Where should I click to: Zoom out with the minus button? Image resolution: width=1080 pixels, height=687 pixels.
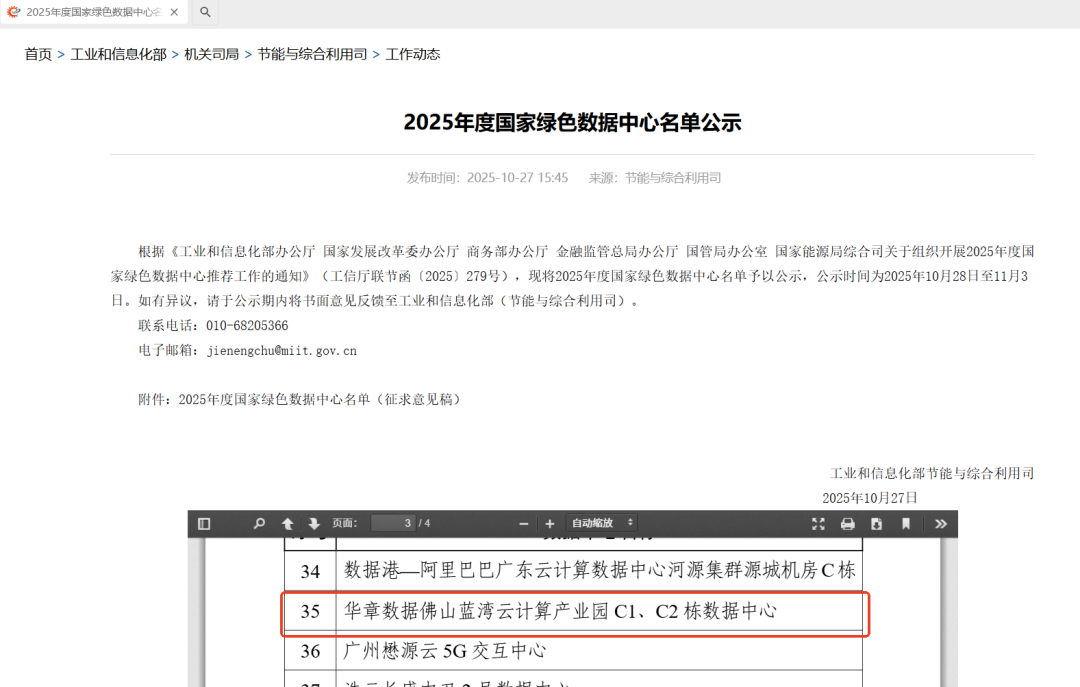click(523, 524)
